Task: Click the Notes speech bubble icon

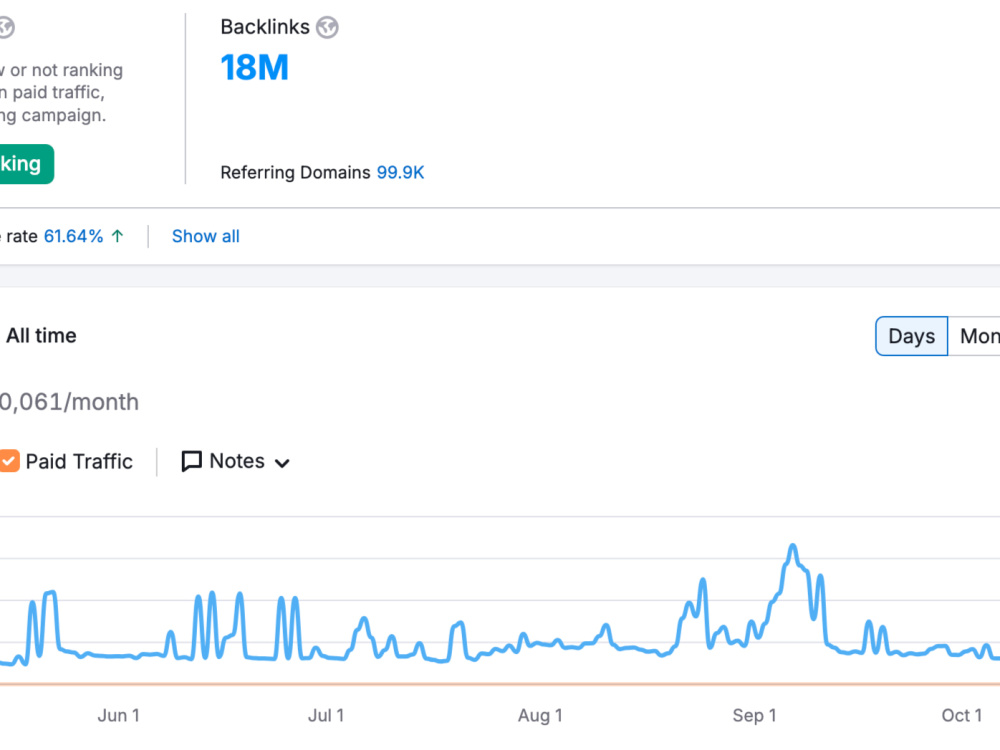Action: pos(191,461)
